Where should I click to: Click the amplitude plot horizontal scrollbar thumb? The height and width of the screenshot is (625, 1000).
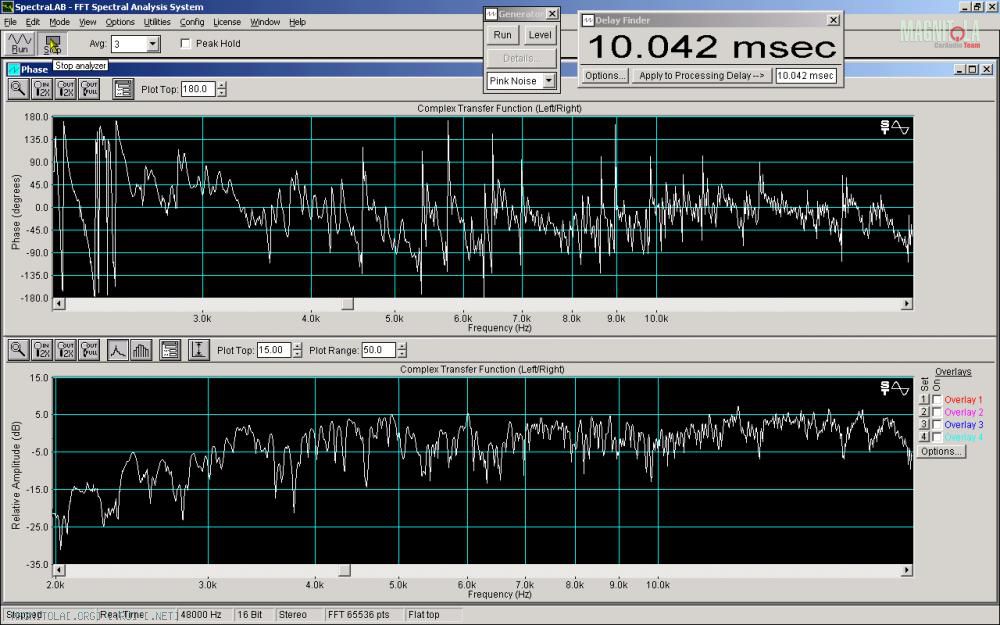pos(344,570)
